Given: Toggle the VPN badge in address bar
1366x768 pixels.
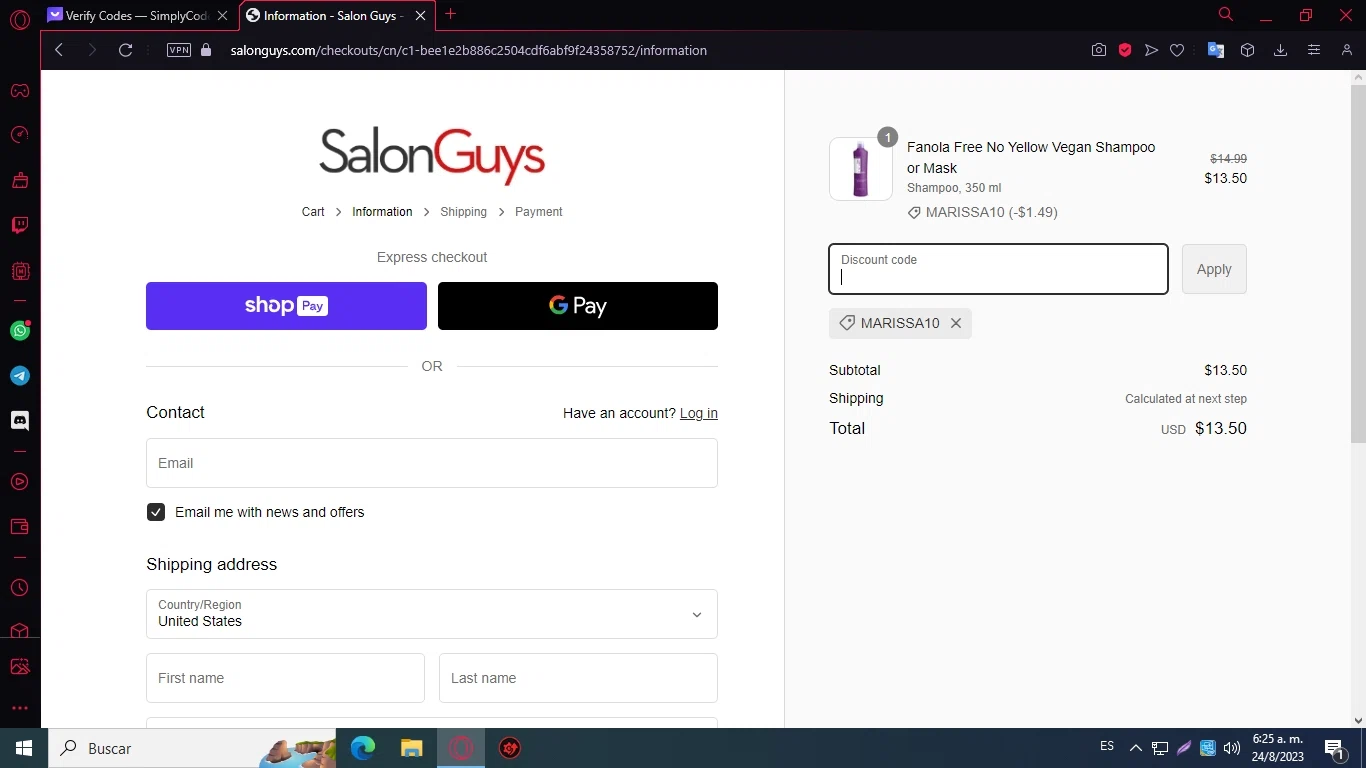Looking at the screenshot, I should point(179,50).
